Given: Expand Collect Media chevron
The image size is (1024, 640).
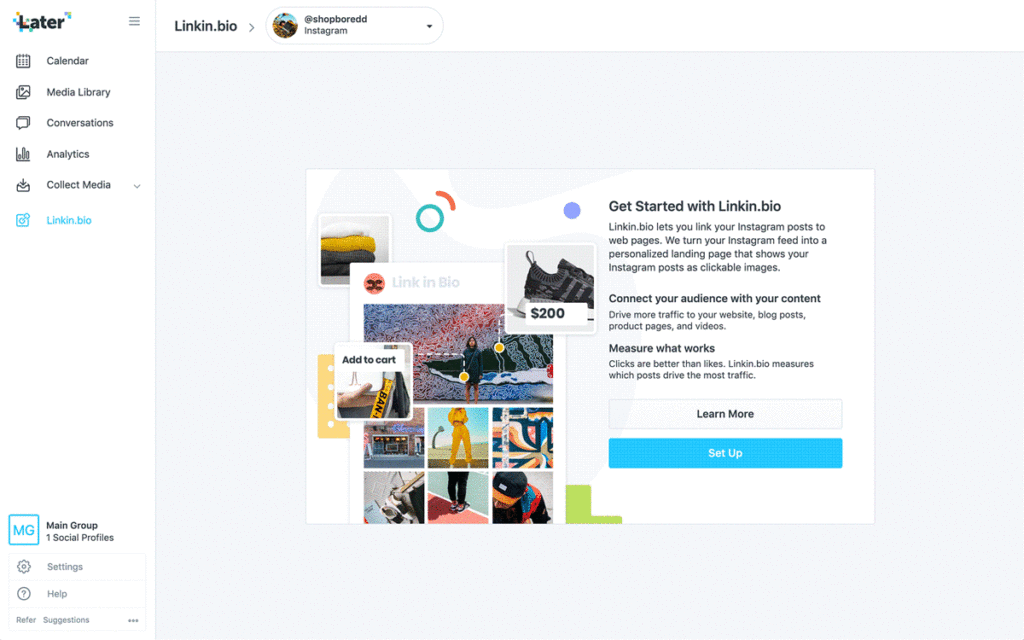Looking at the screenshot, I should click(137, 186).
